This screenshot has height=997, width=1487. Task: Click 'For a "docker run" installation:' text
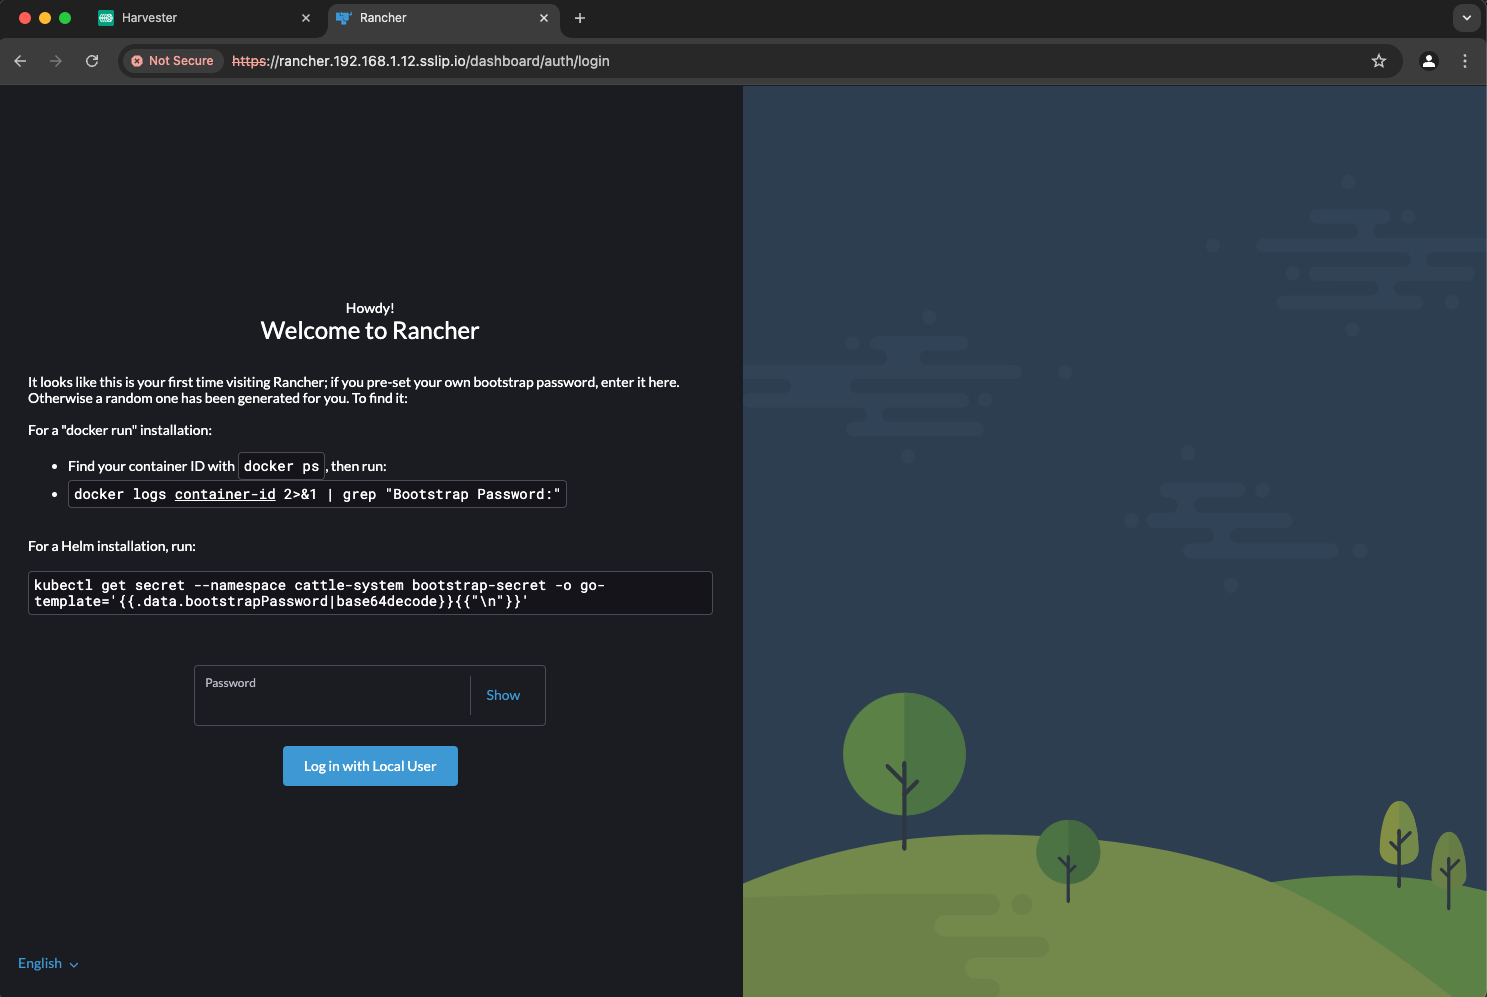click(120, 430)
